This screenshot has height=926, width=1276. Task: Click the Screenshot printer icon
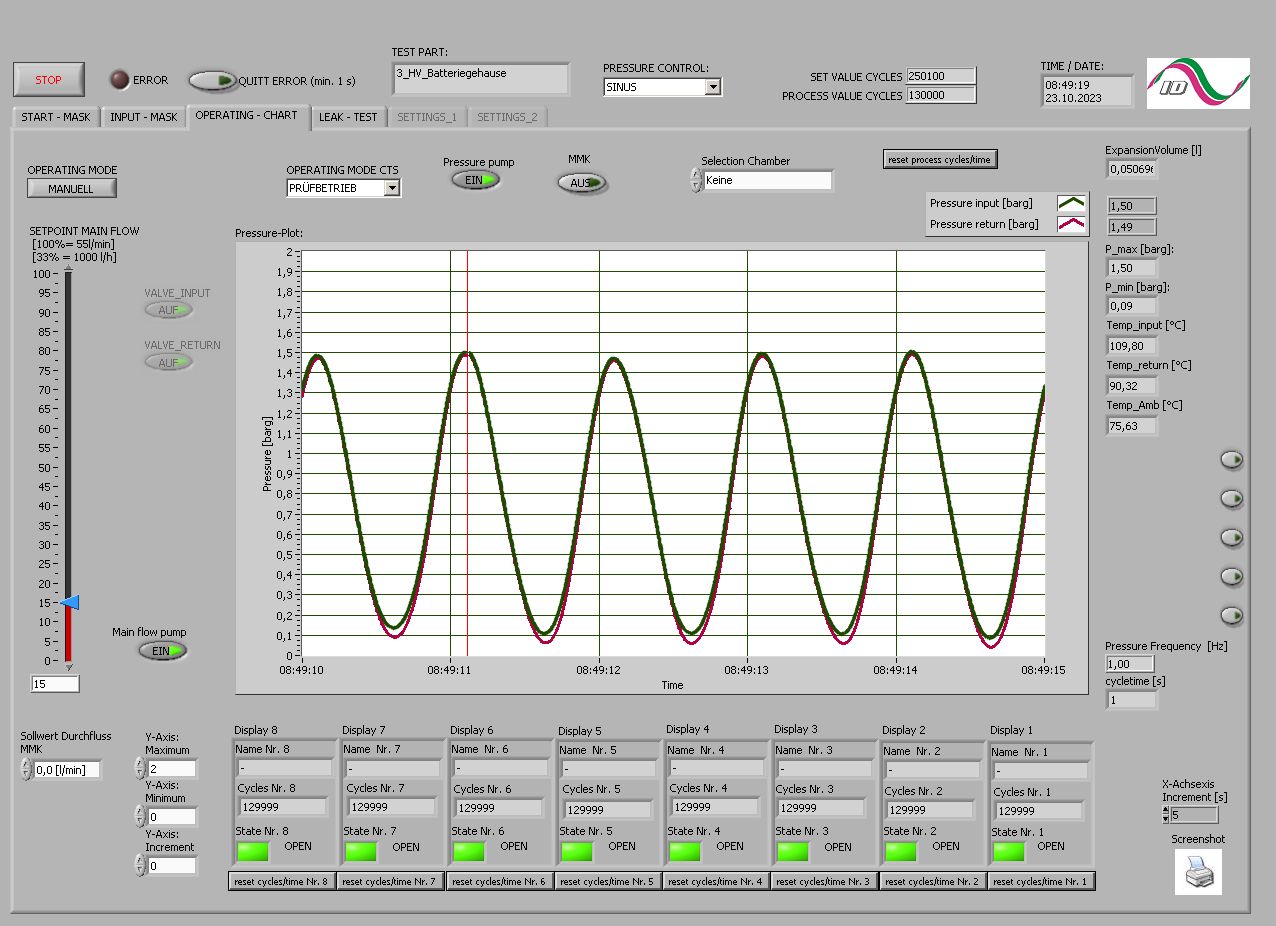point(1198,872)
